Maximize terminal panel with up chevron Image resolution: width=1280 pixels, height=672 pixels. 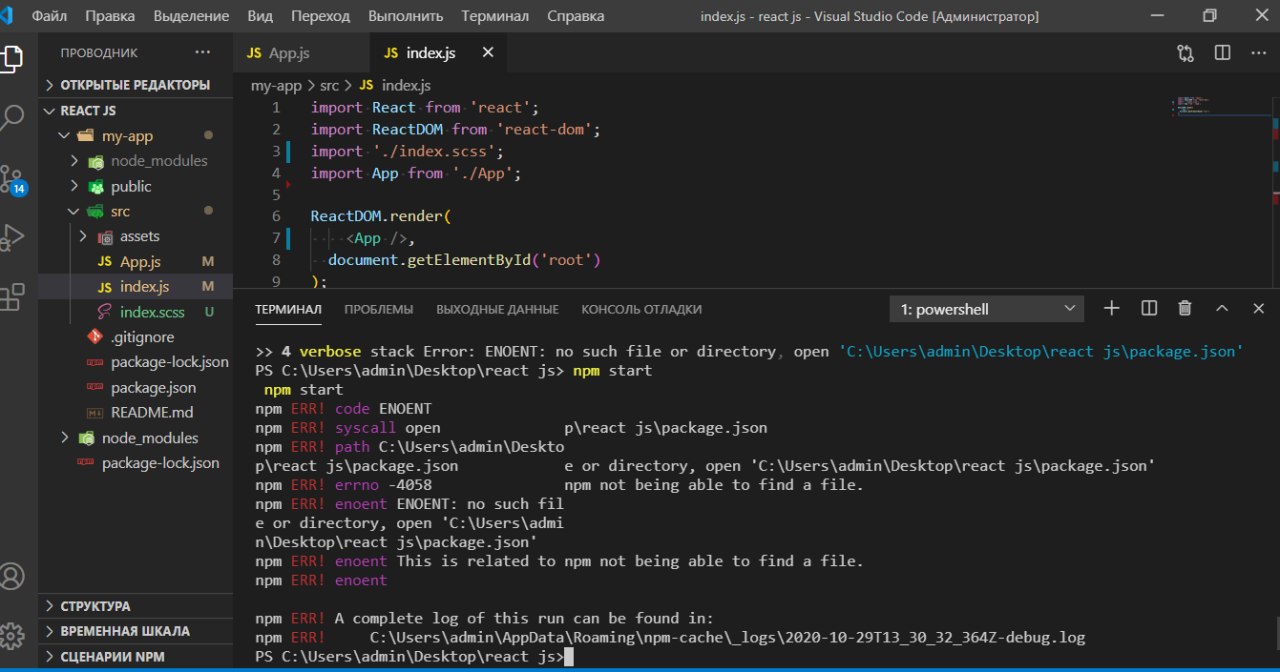tap(1222, 309)
